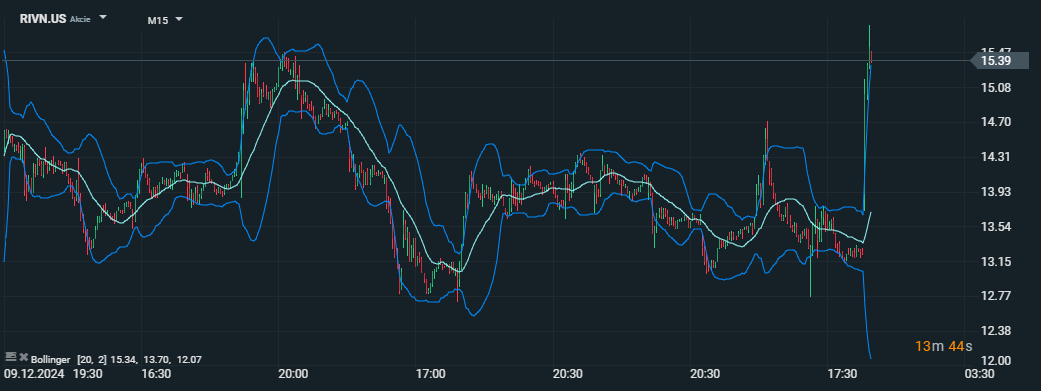The image size is (1041, 391).
Task: Click the 09.12.2024 date label
Action: click(34, 374)
